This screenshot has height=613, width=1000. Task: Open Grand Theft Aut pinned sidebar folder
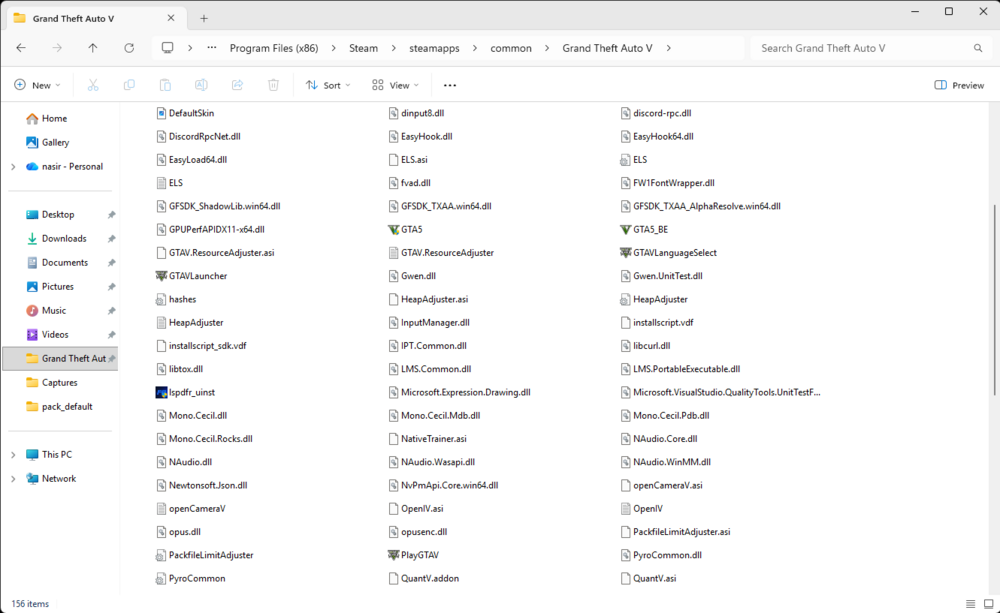pos(61,358)
